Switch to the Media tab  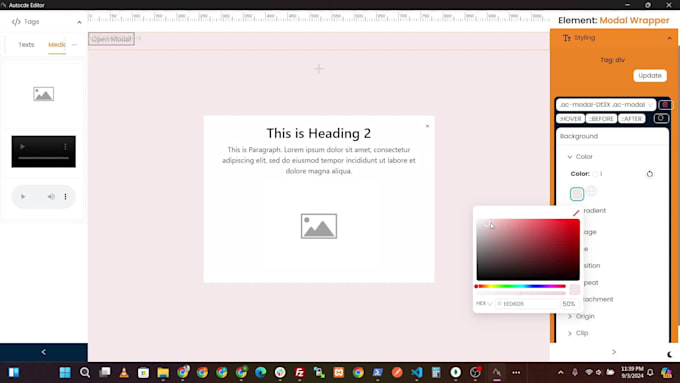pos(57,44)
